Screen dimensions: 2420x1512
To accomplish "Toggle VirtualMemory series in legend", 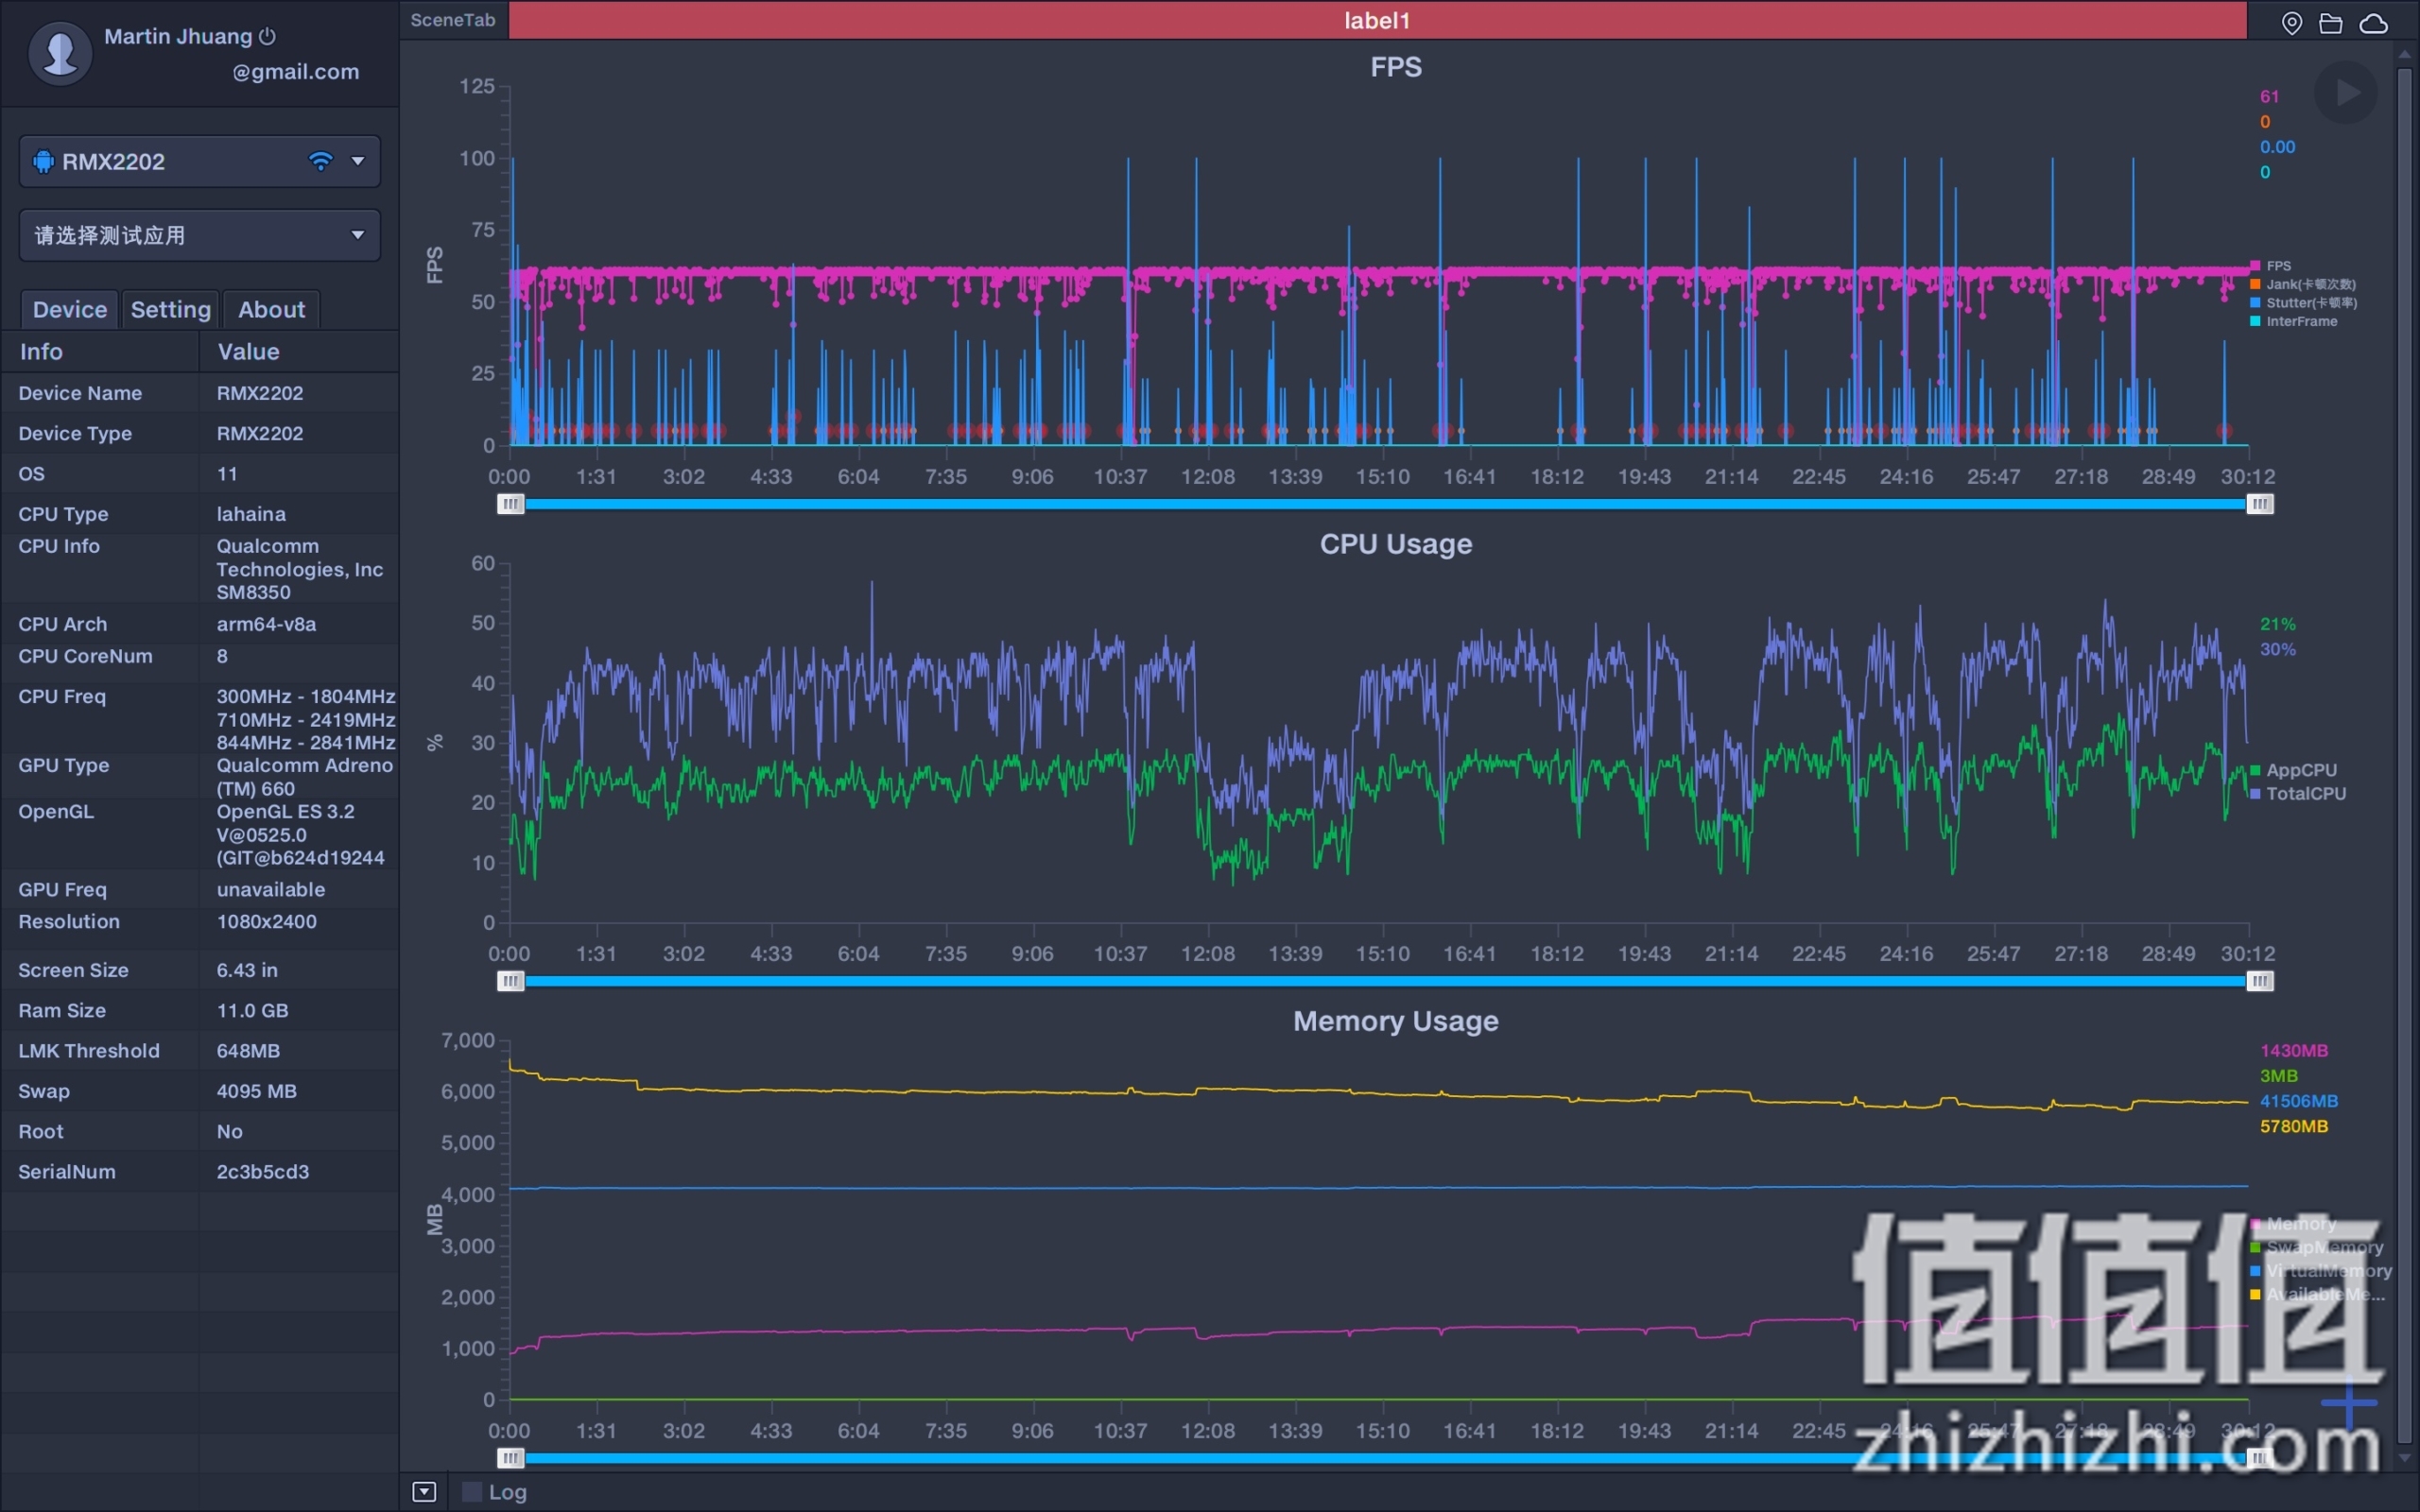I will pyautogui.click(x=2320, y=1270).
